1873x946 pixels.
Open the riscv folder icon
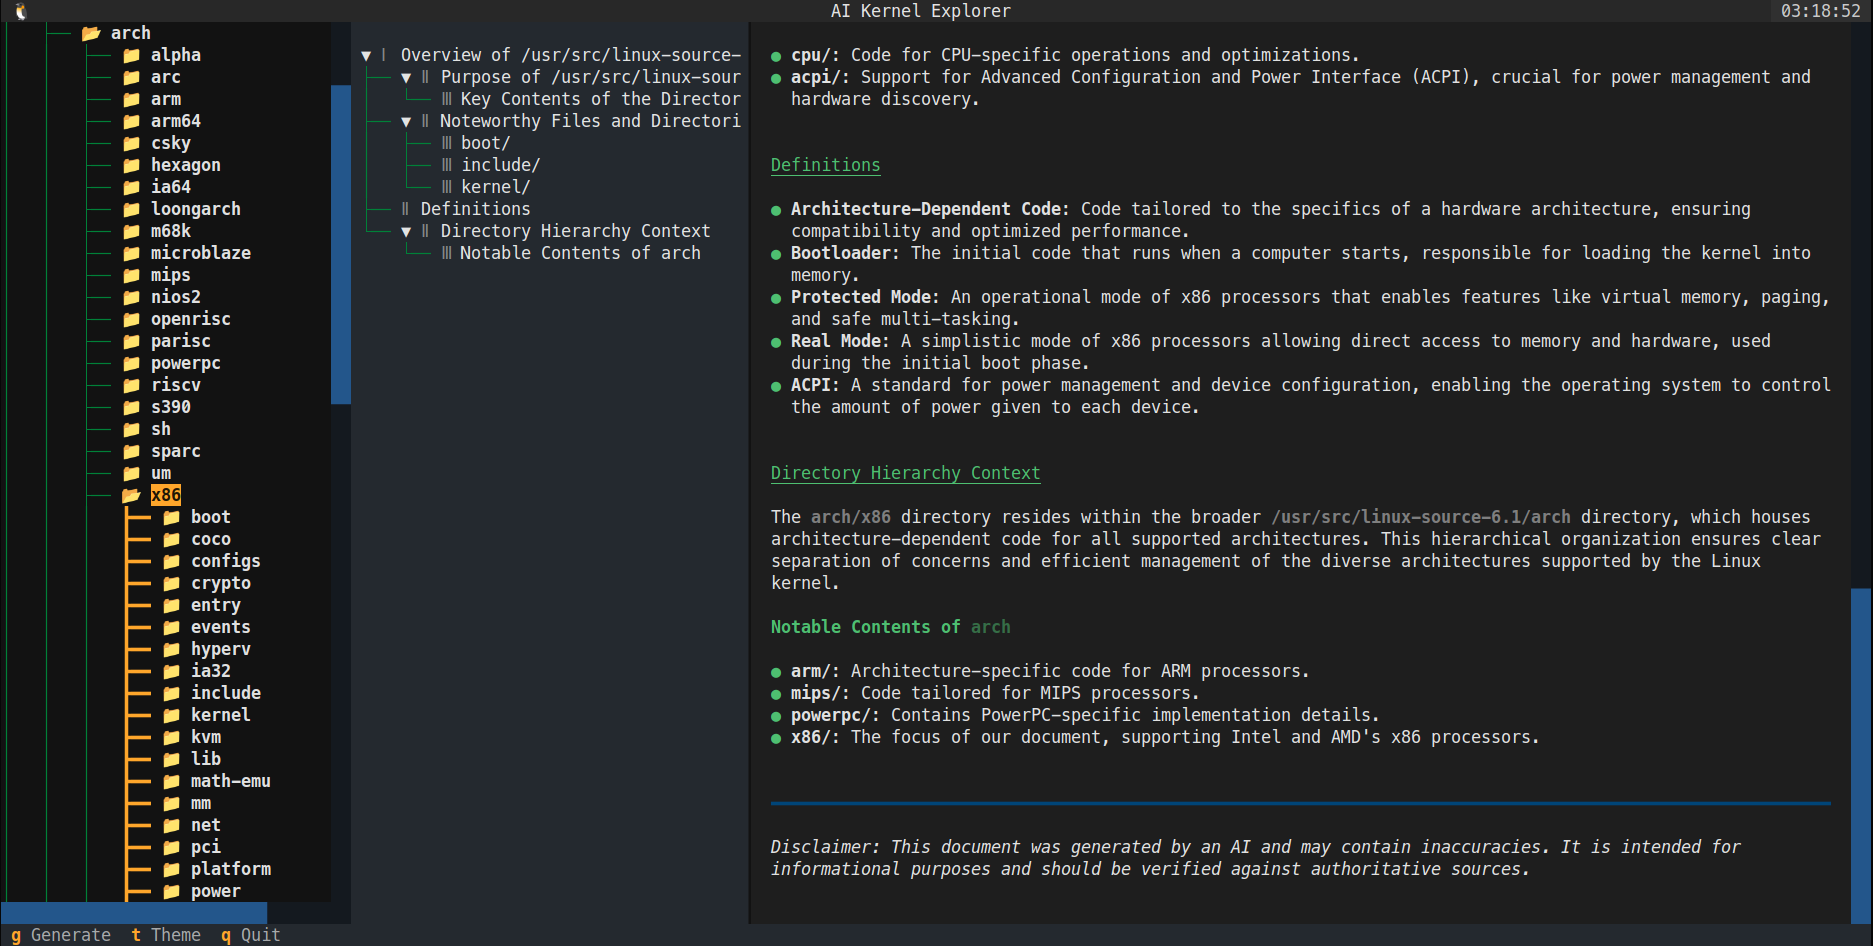click(x=131, y=384)
